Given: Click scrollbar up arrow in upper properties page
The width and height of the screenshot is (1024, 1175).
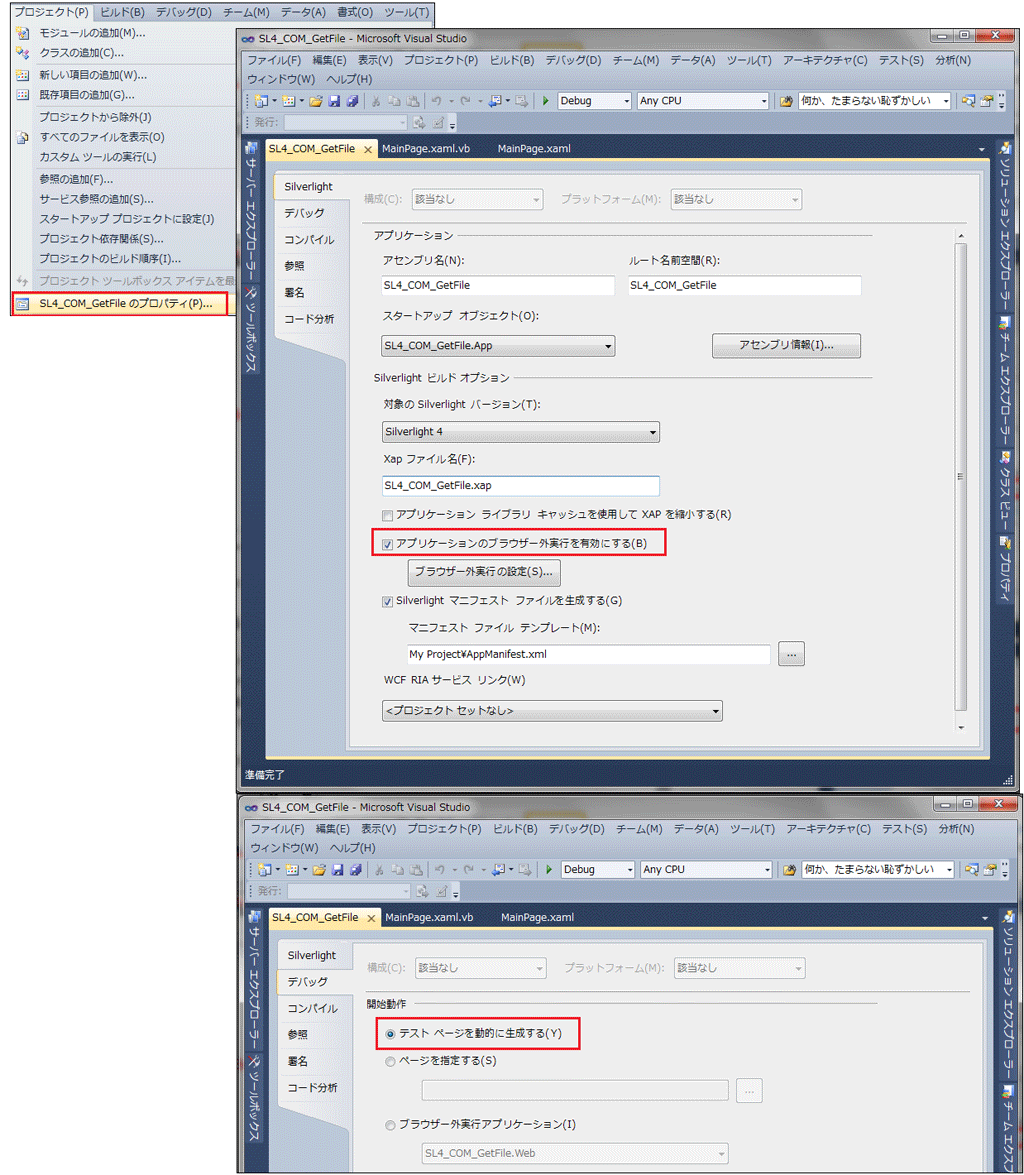Looking at the screenshot, I should coord(960,236).
